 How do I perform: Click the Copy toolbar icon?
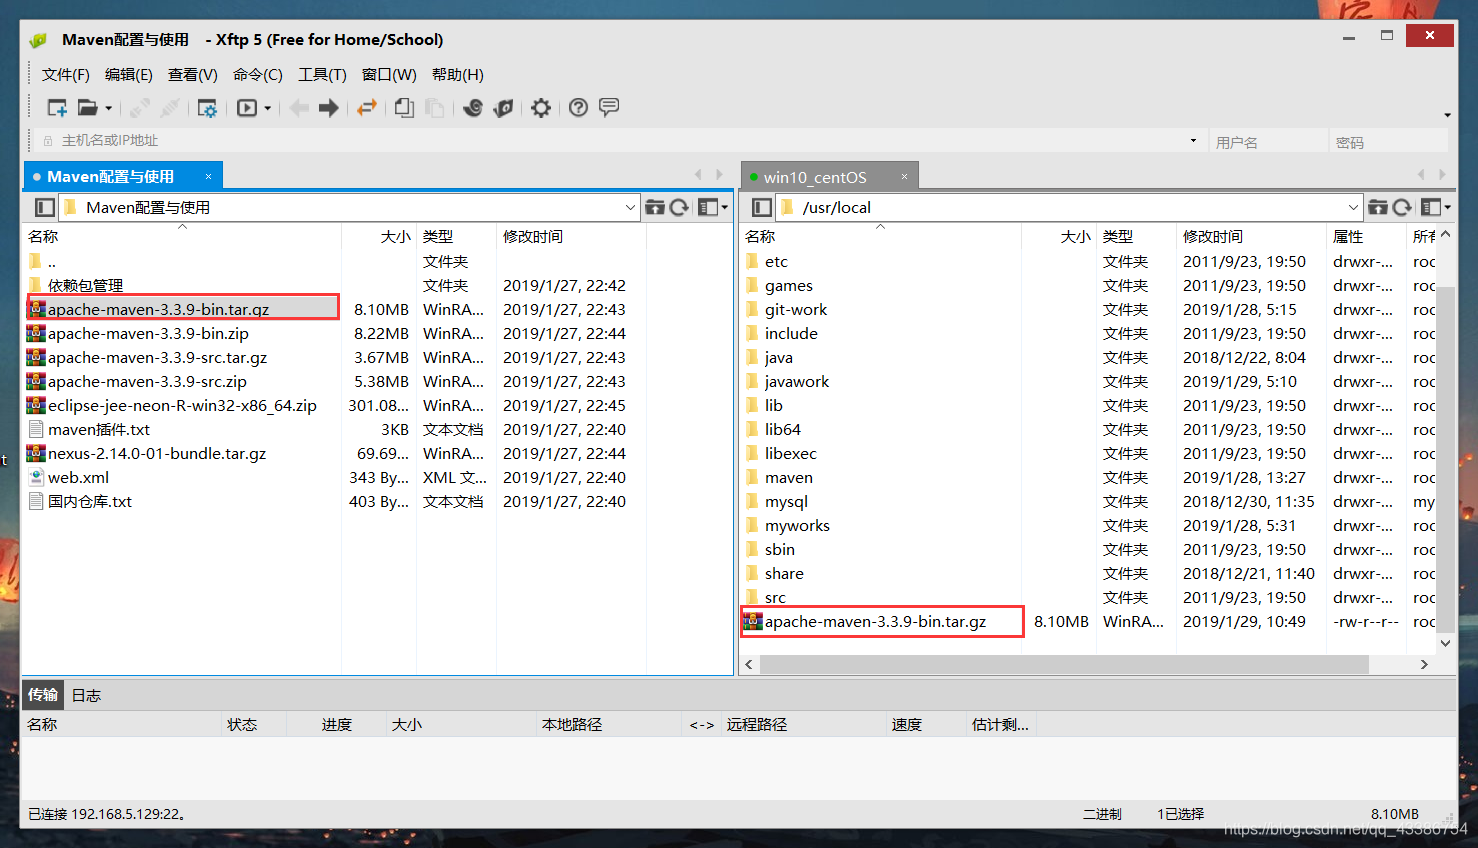tap(404, 108)
